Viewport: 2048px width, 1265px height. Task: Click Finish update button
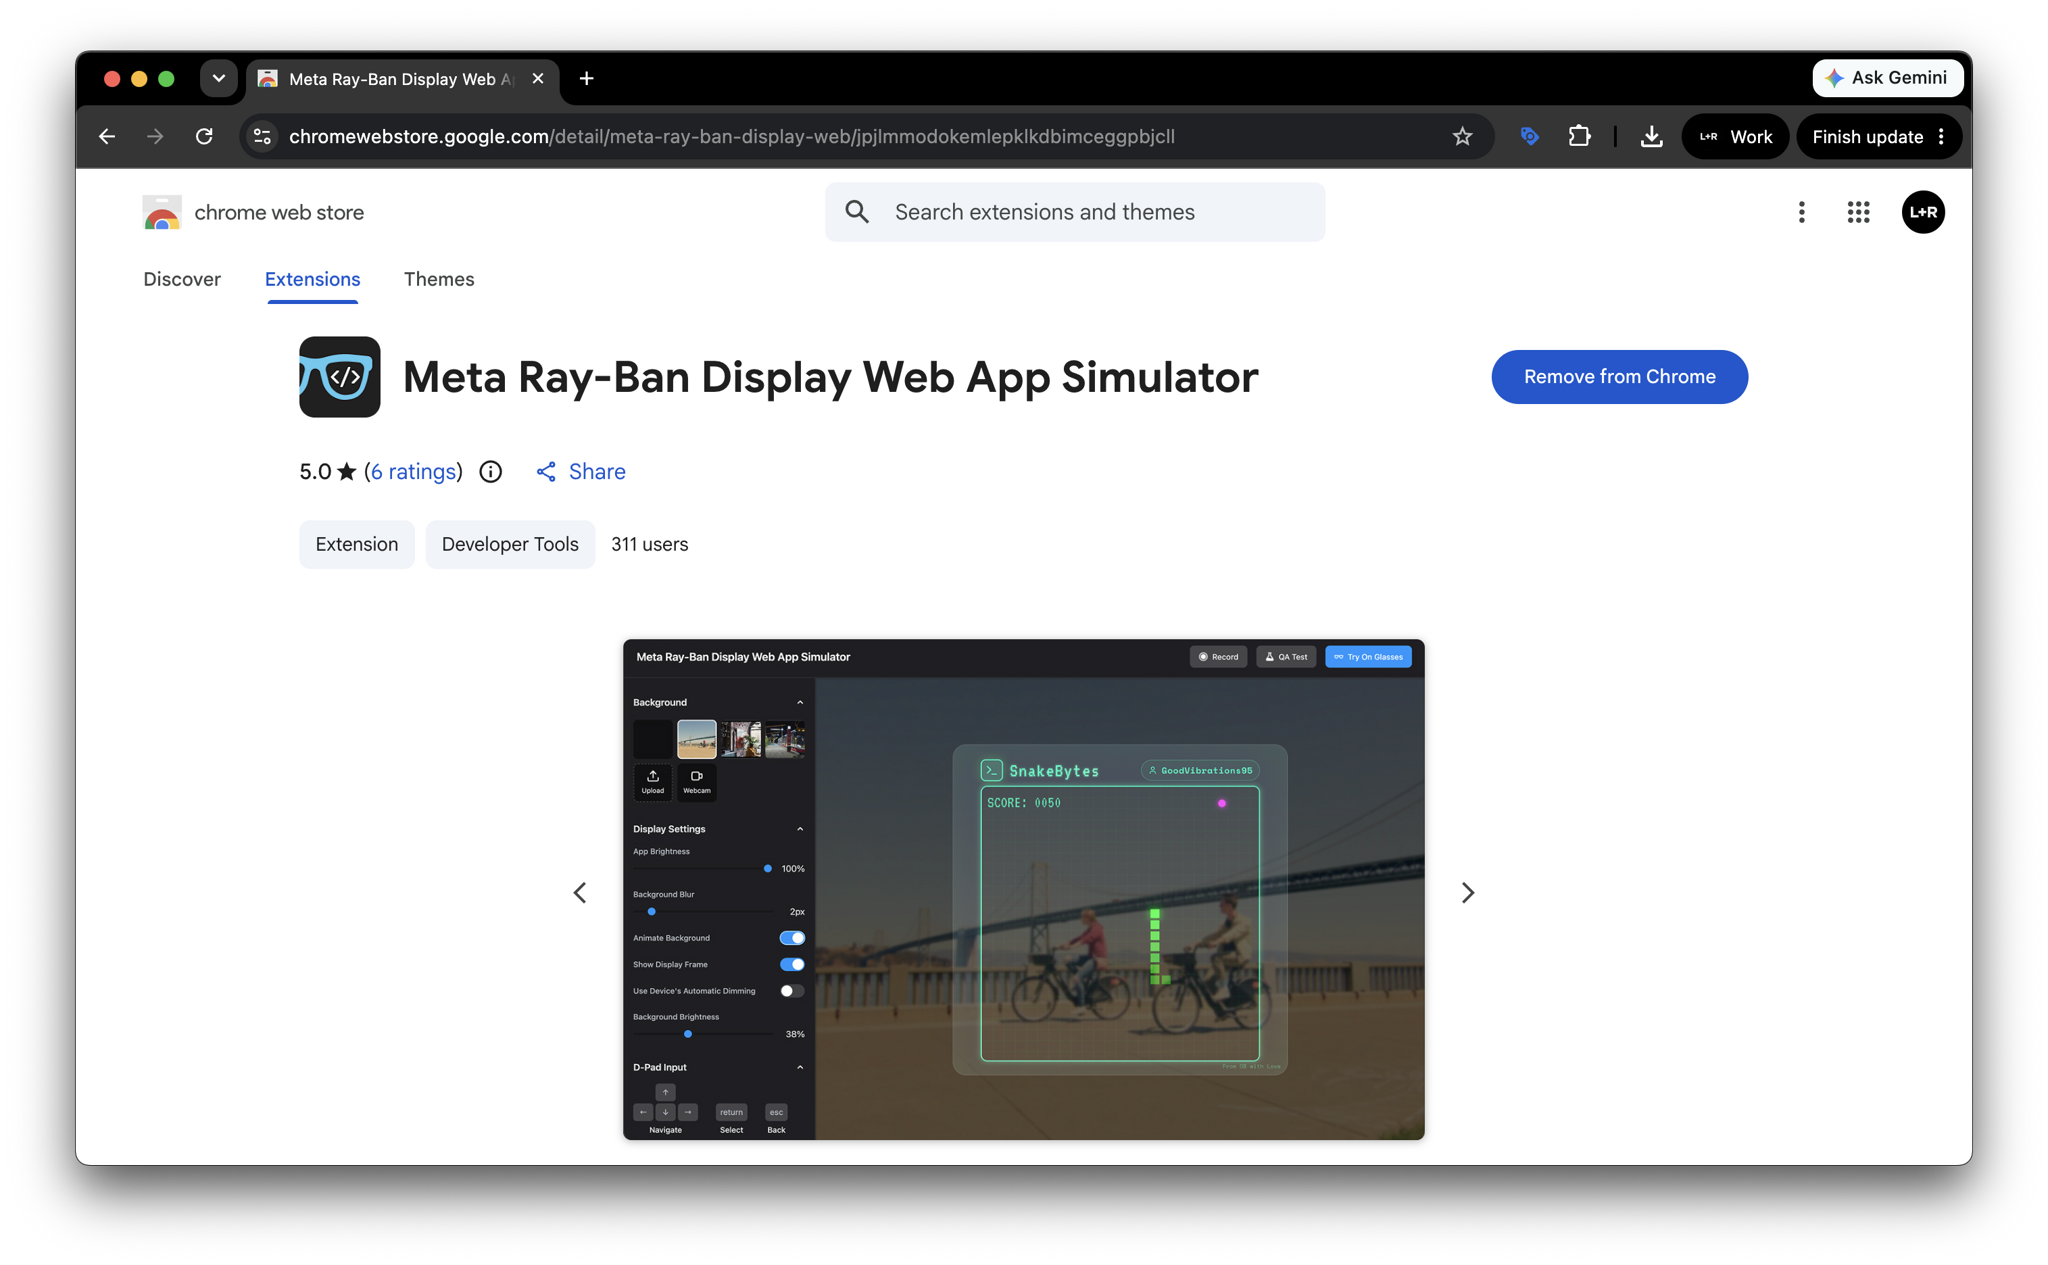pos(1867,136)
